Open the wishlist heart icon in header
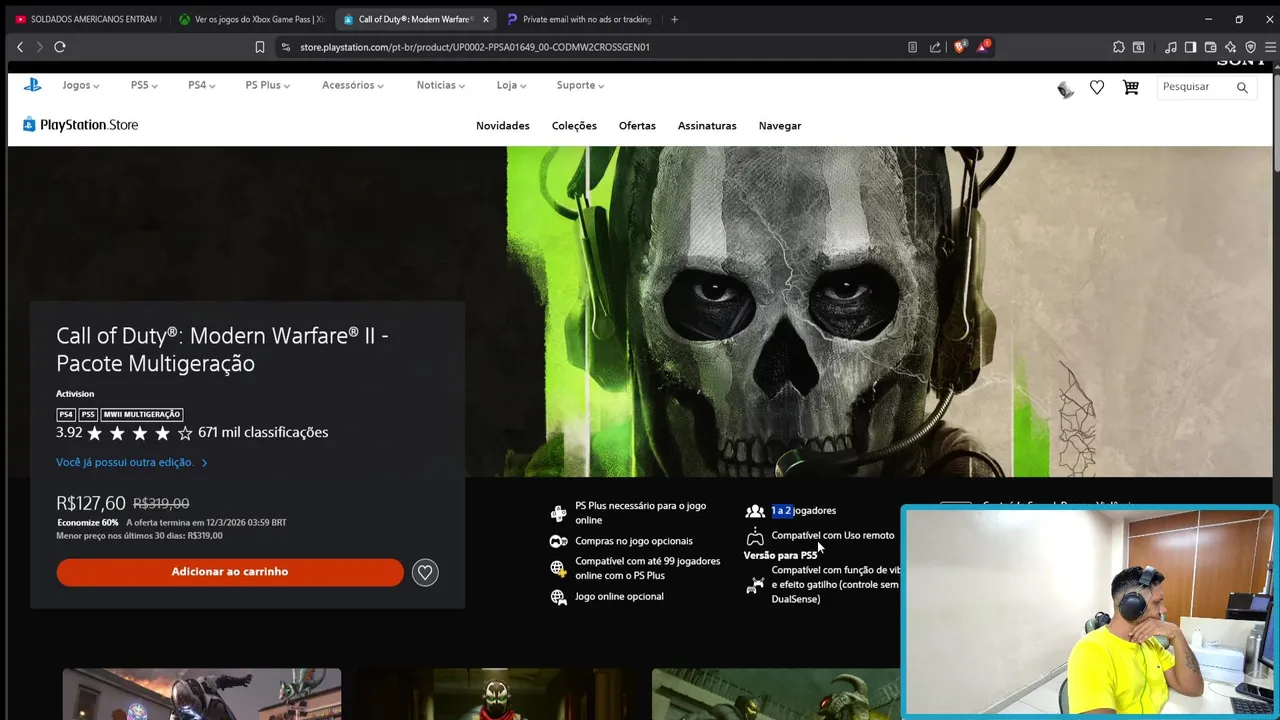1280x720 pixels. point(1097,88)
